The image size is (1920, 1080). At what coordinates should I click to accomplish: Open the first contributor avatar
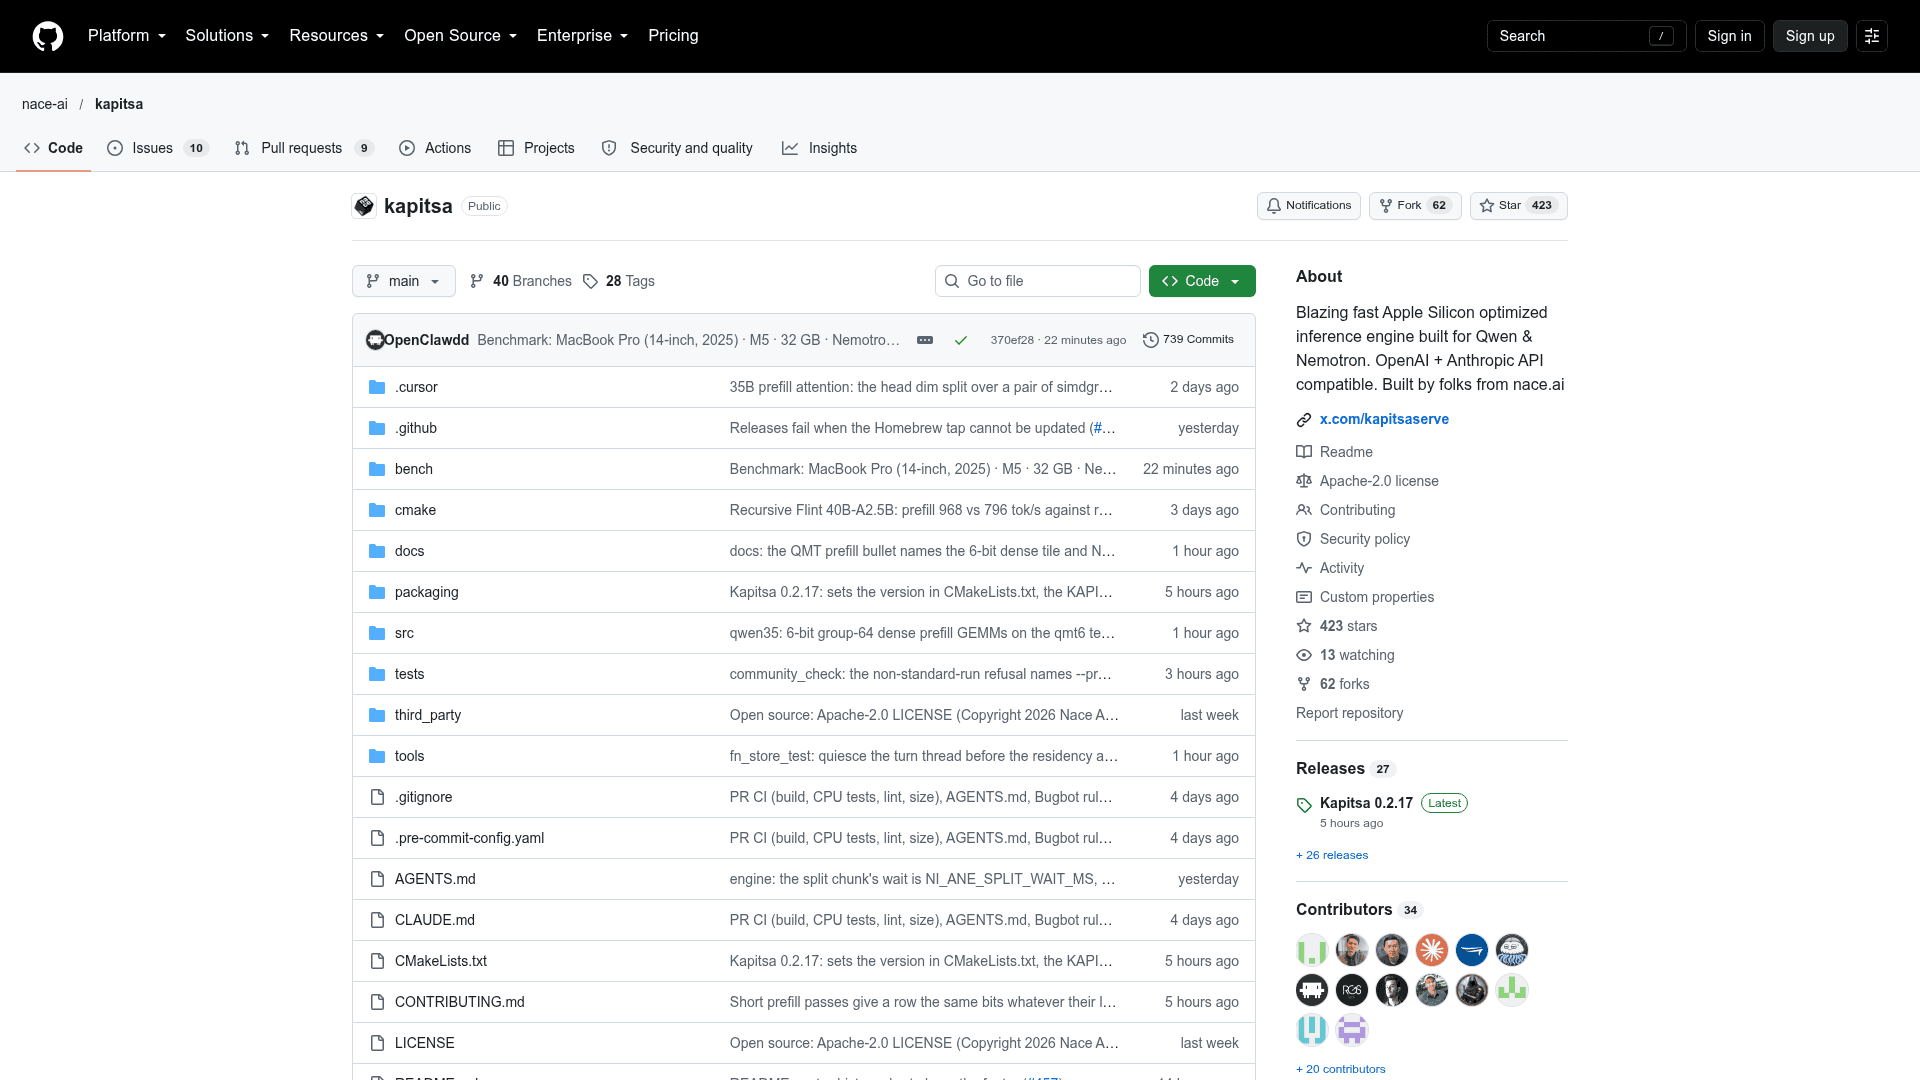click(x=1312, y=950)
